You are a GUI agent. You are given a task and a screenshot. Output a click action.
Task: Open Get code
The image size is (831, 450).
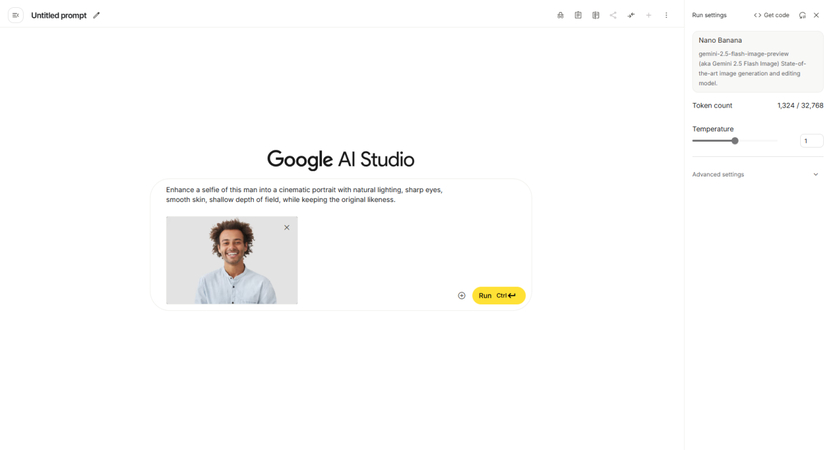click(x=772, y=15)
